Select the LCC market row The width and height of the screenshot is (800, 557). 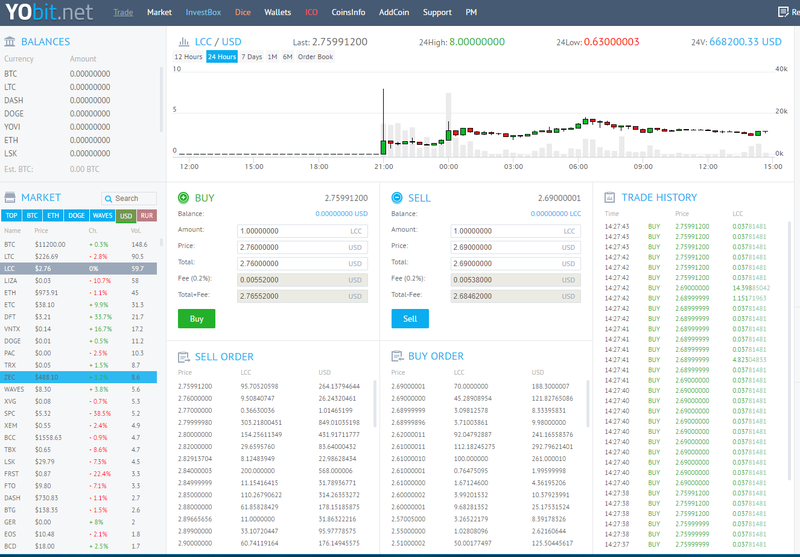click(79, 268)
